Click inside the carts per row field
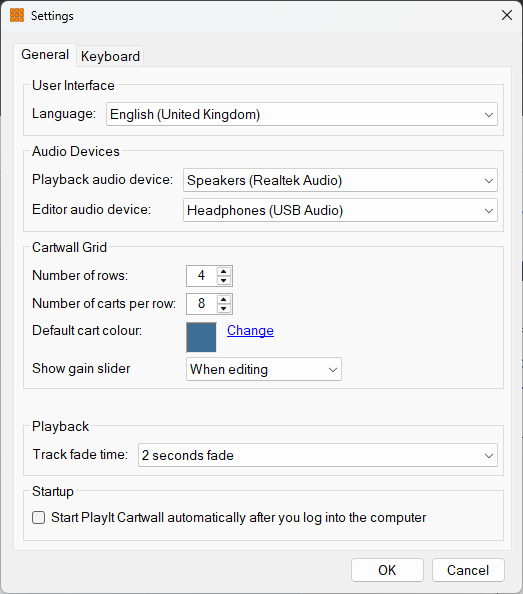523x594 pixels. click(201, 304)
